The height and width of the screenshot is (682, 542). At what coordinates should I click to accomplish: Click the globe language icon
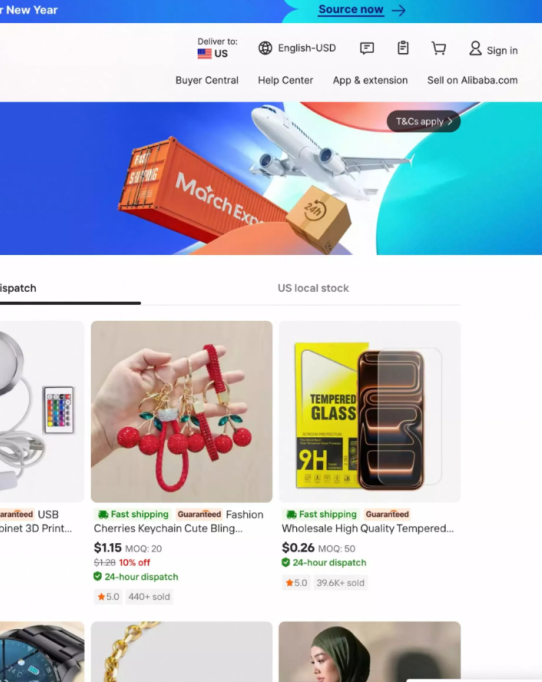tap(265, 48)
